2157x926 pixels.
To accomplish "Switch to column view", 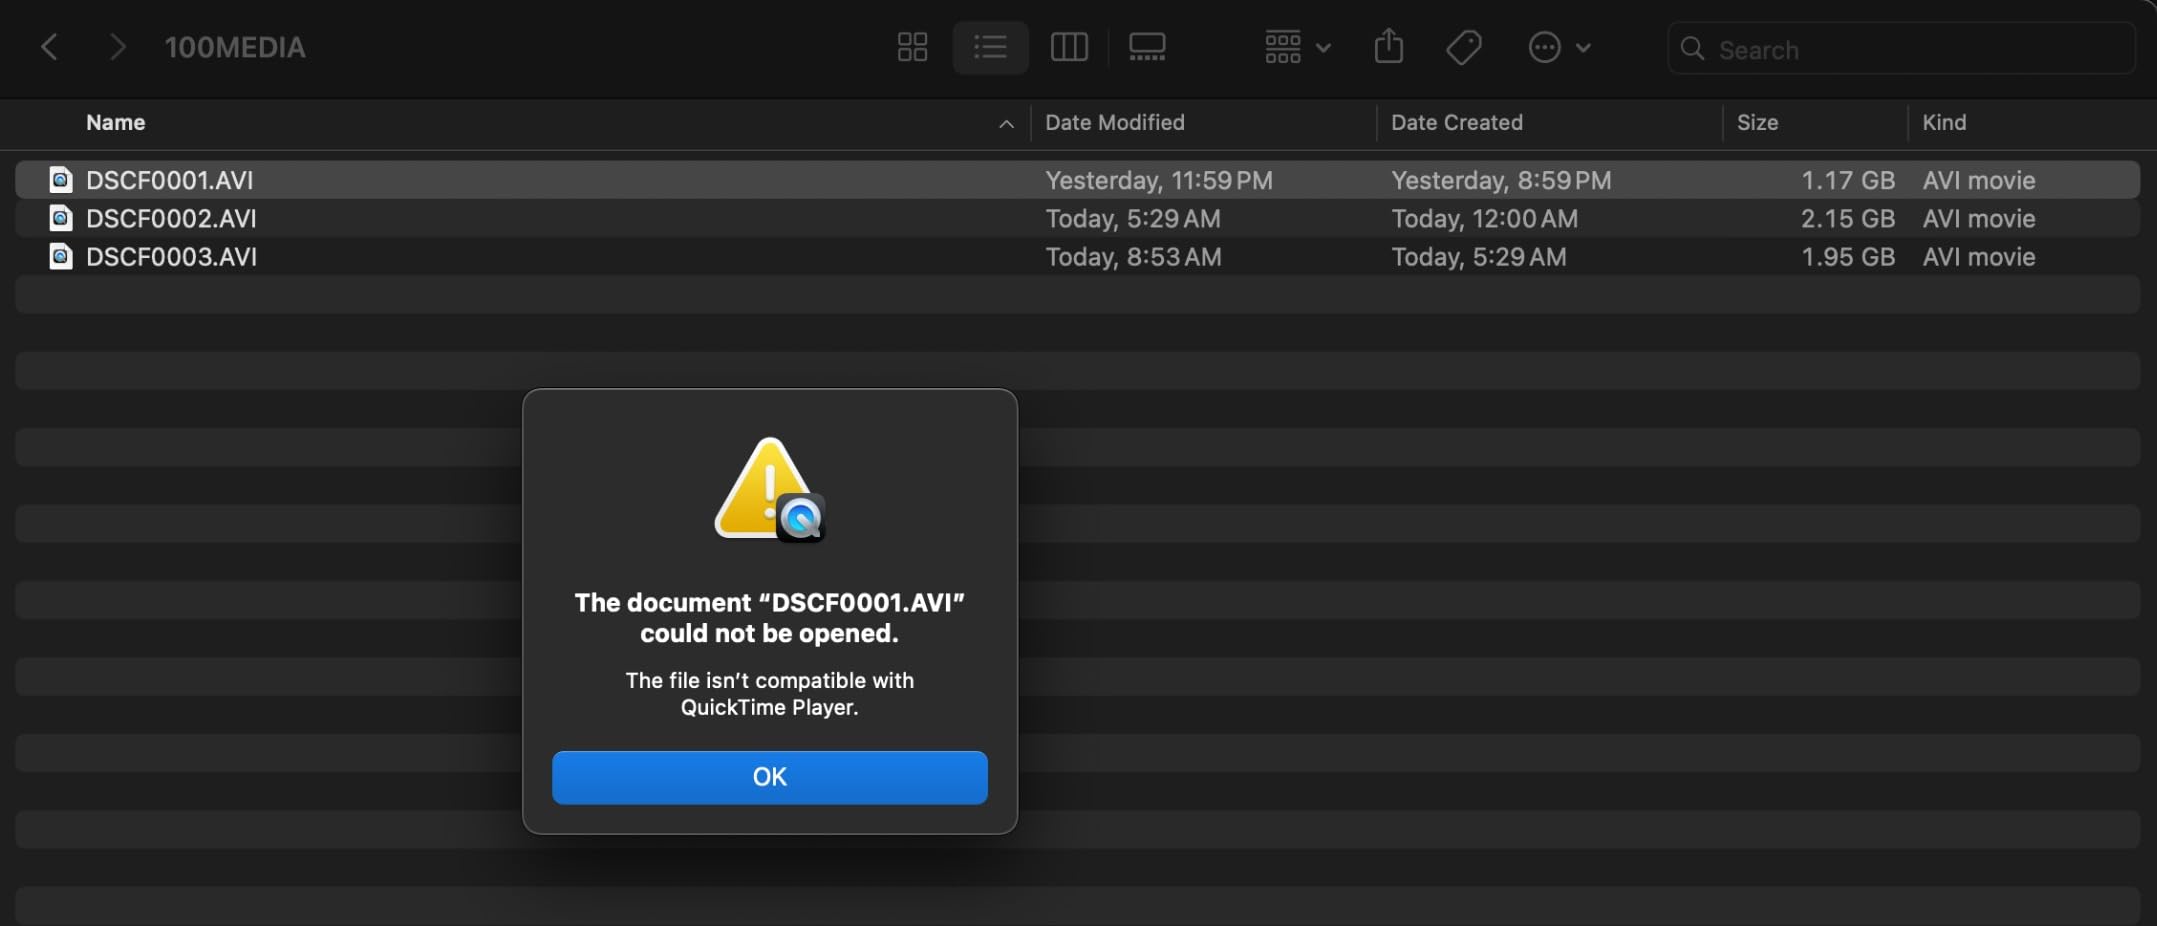I will pyautogui.click(x=1069, y=47).
